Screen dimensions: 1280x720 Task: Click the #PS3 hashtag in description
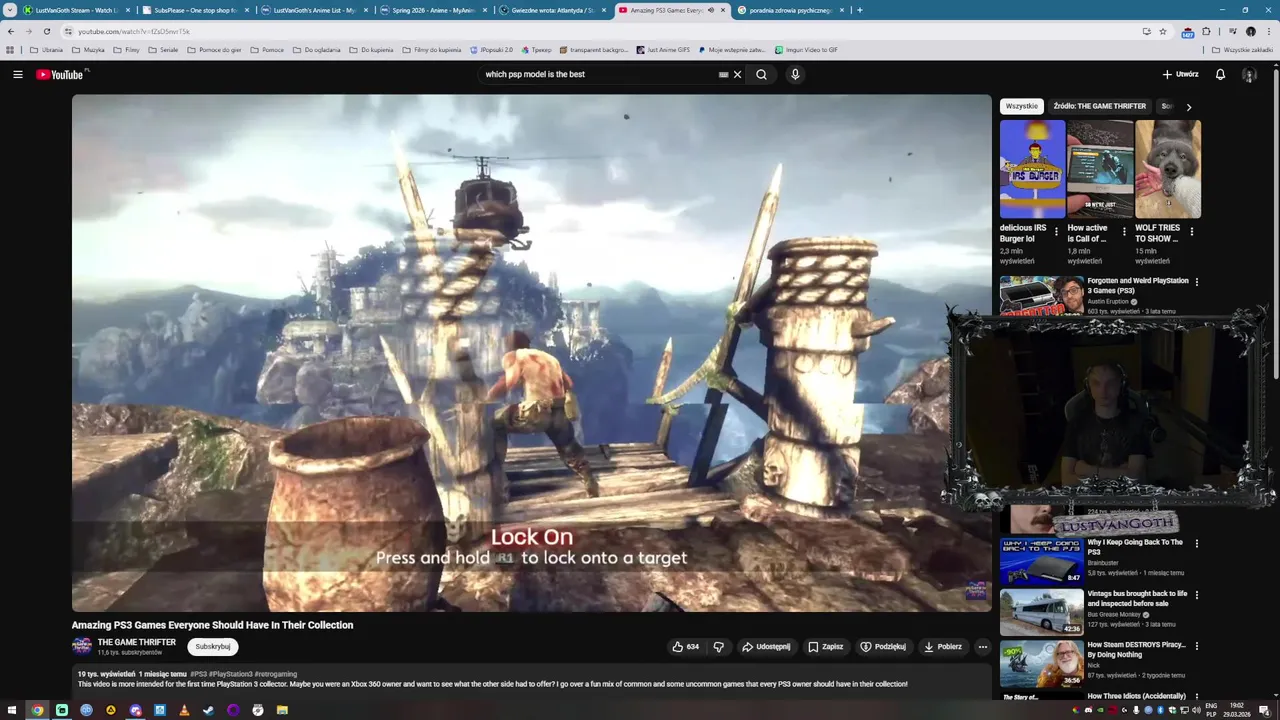(198, 674)
